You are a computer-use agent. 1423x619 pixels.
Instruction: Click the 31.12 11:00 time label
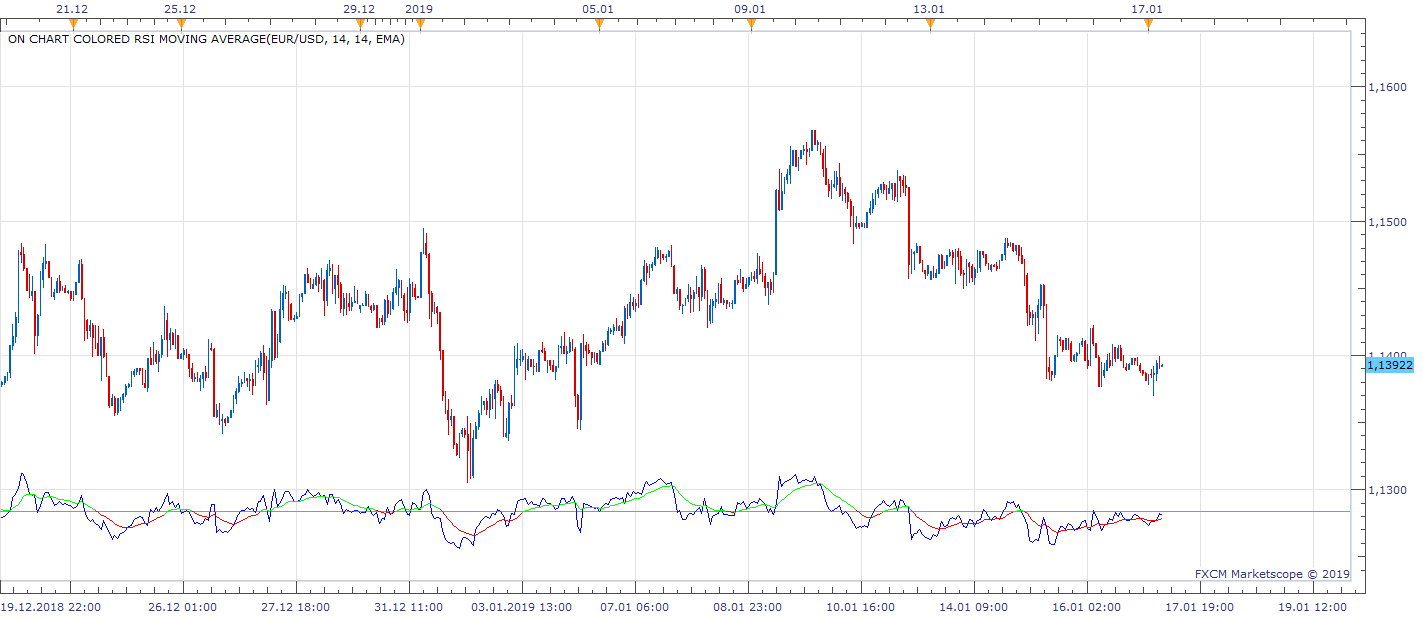pyautogui.click(x=408, y=607)
